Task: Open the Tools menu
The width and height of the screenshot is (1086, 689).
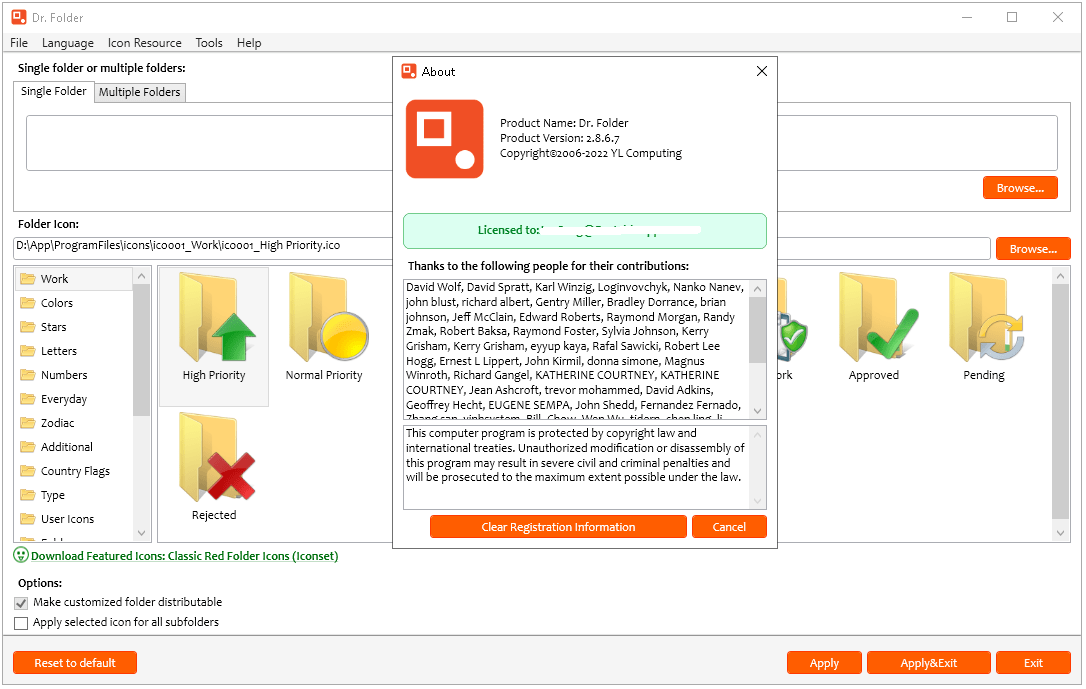Action: point(209,43)
